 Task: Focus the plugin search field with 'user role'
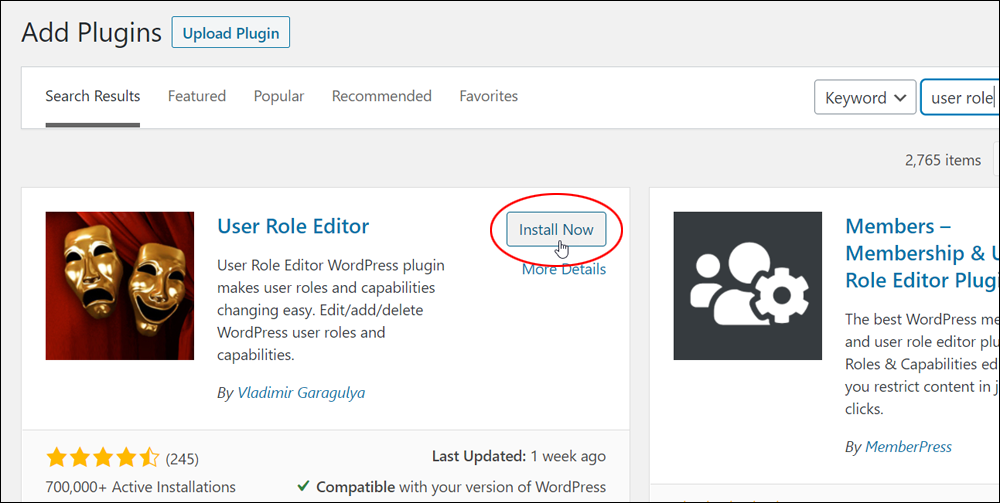coord(960,98)
